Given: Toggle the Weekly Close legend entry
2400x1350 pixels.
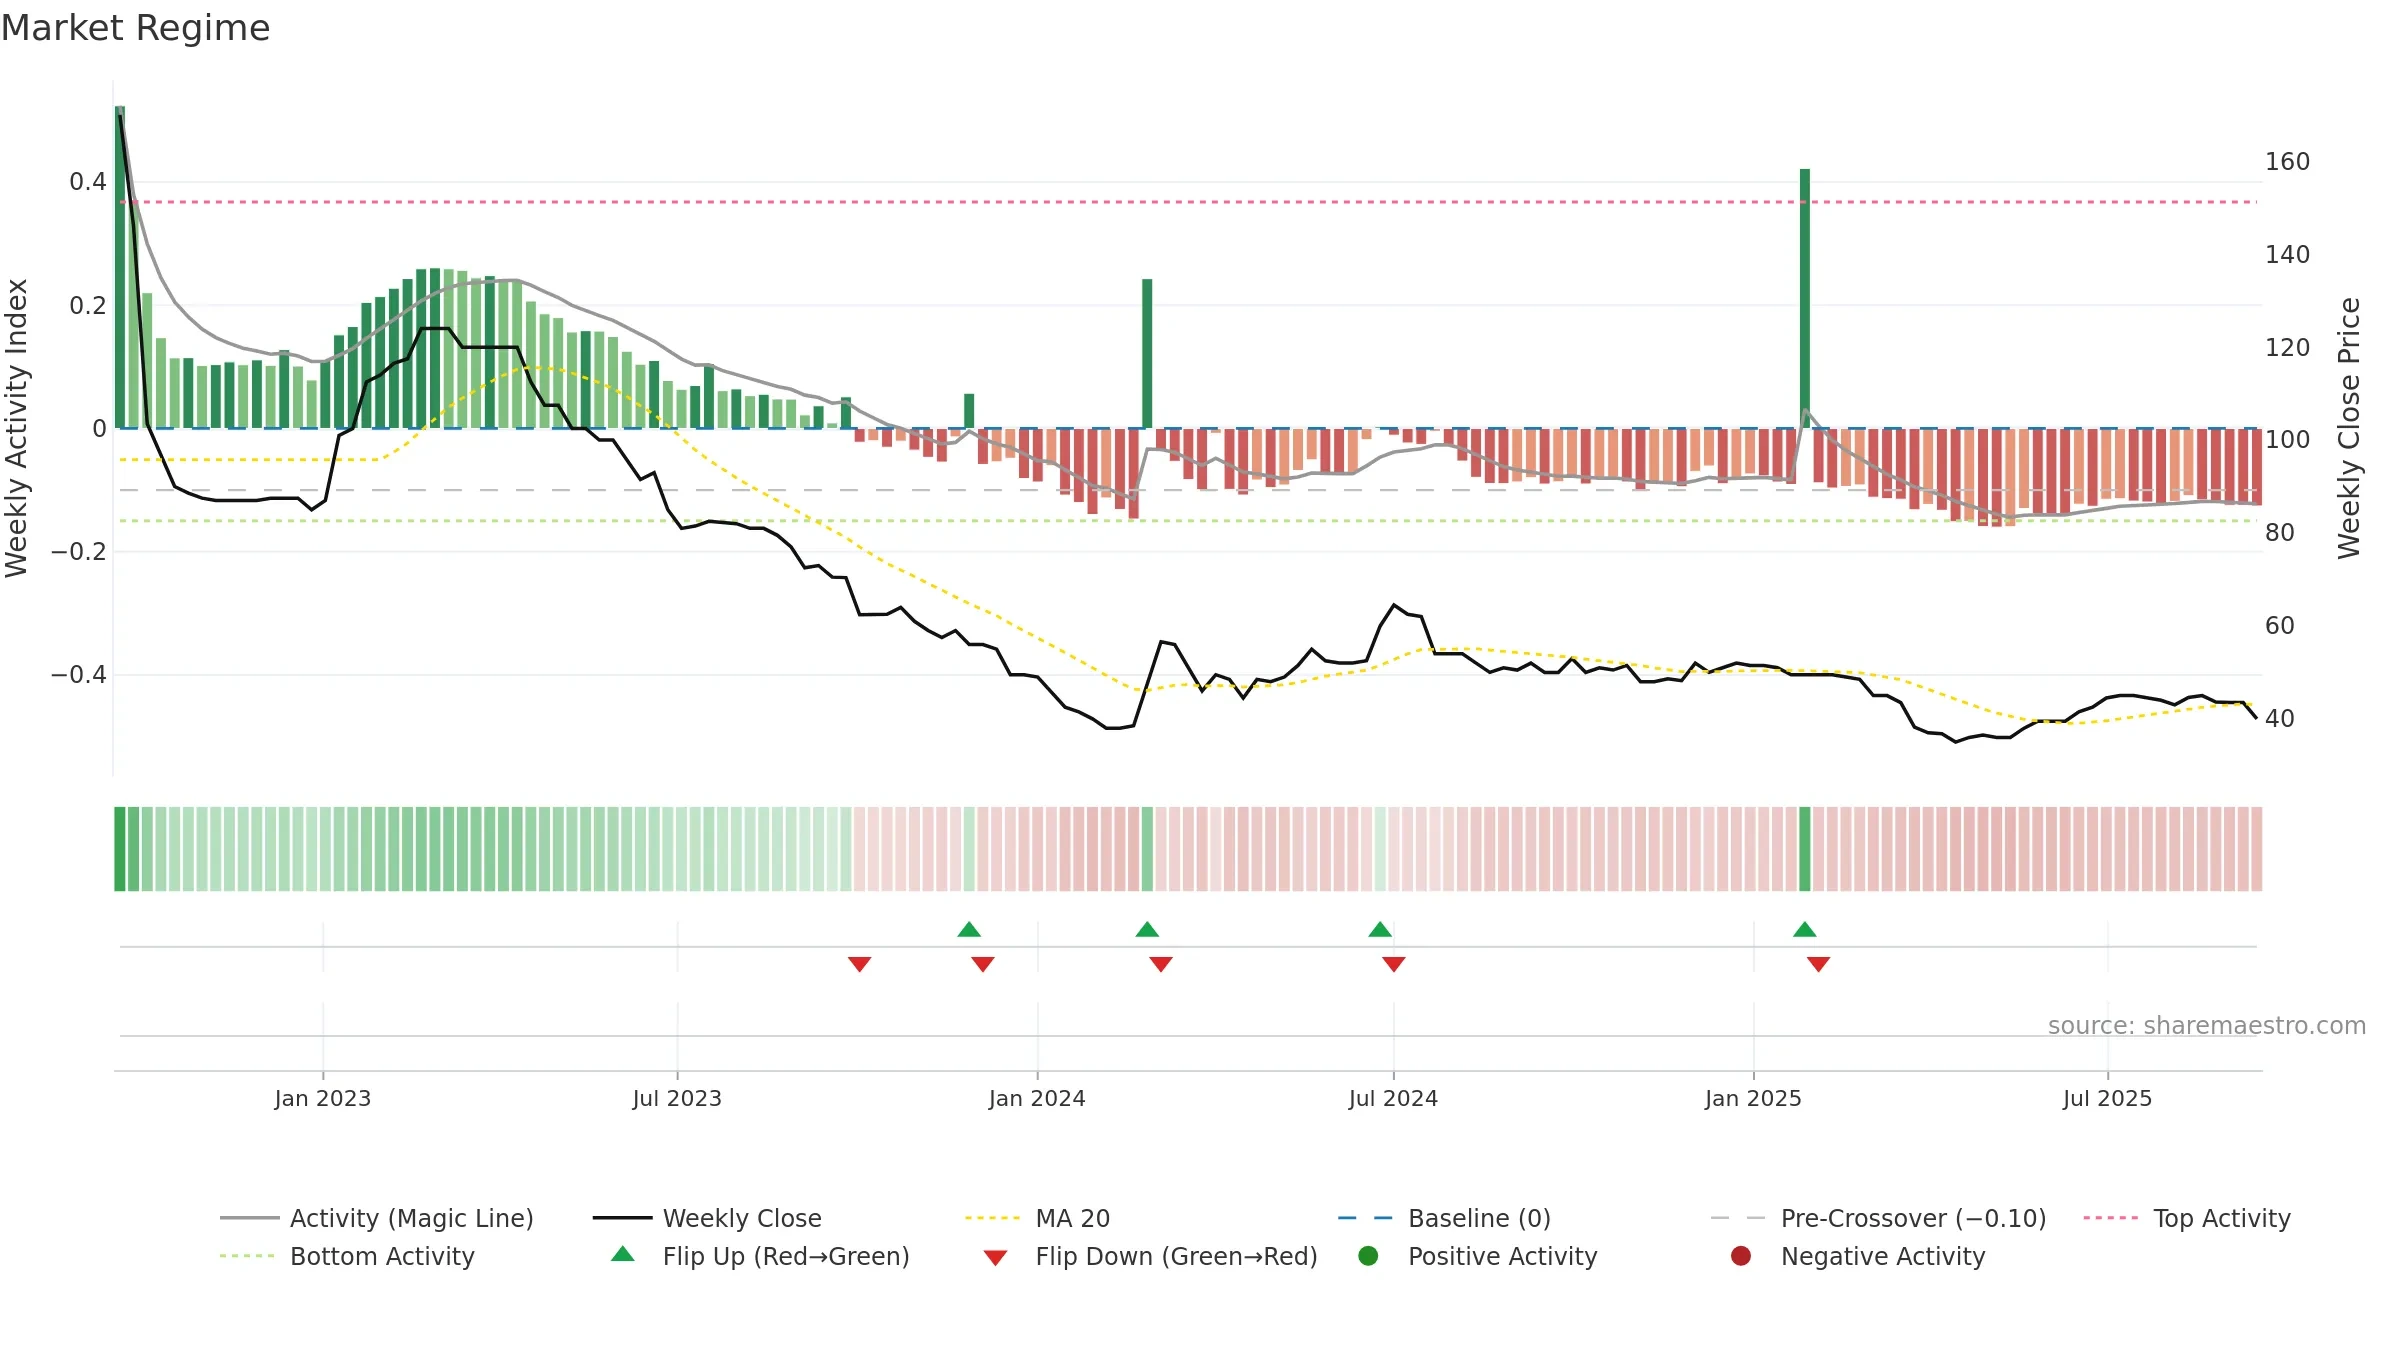Looking at the screenshot, I should (707, 1218).
